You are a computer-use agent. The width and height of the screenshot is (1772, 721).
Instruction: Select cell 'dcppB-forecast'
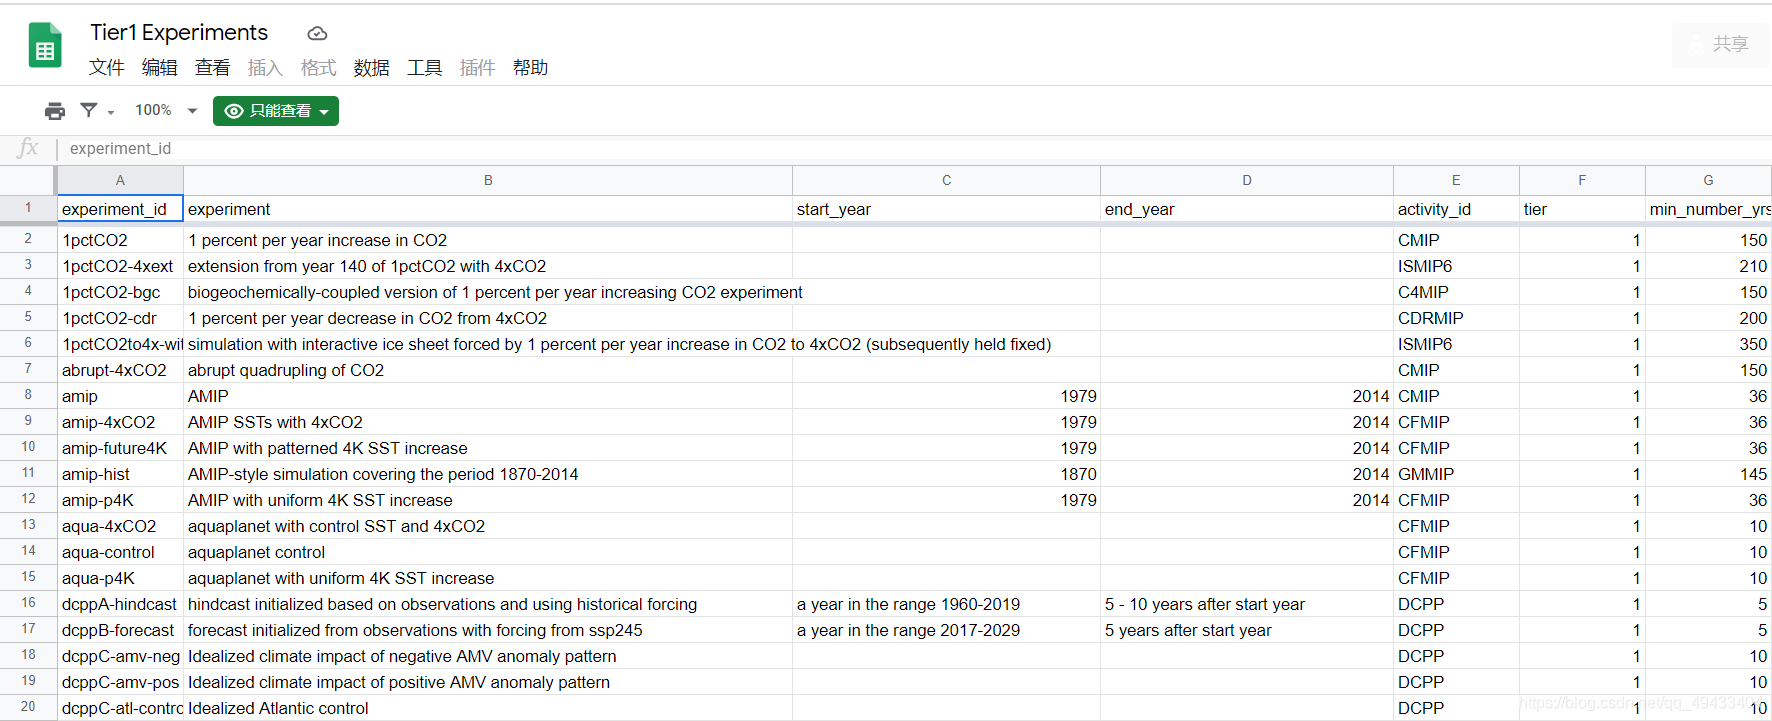120,630
